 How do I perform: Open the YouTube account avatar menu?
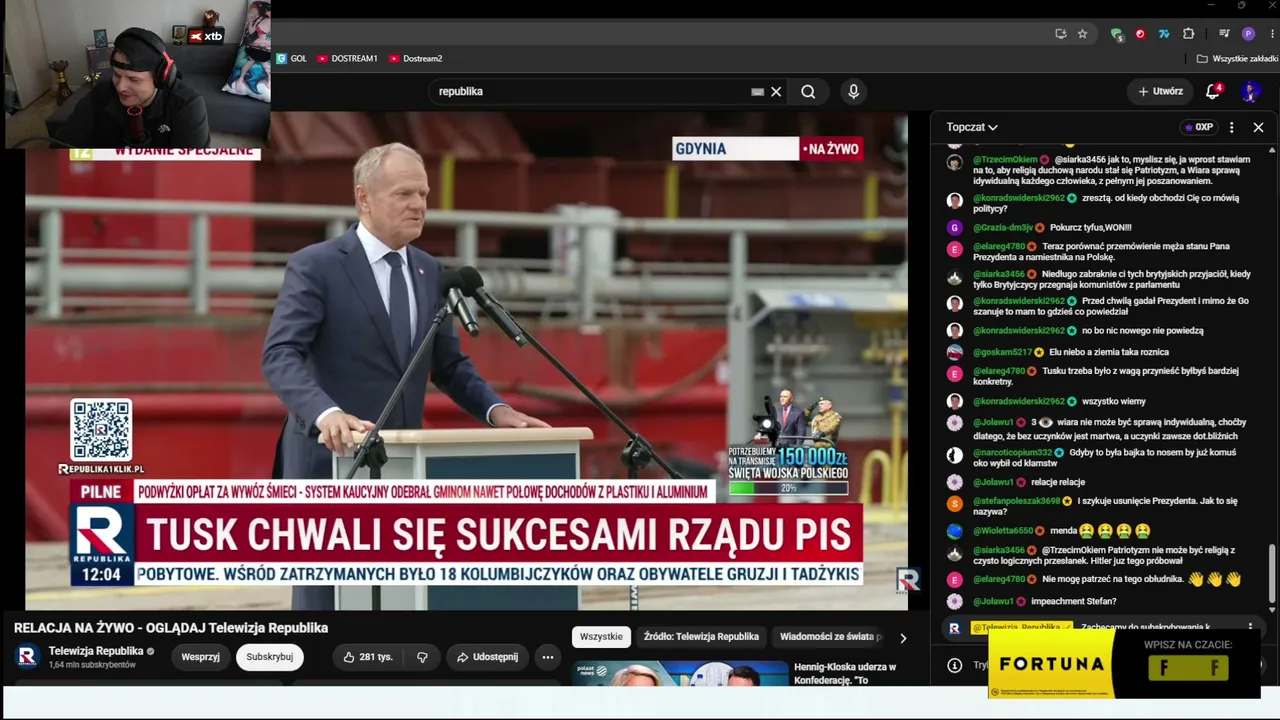1250,91
